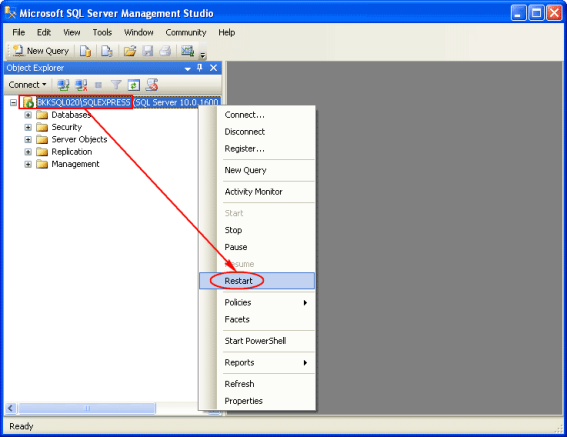
Task: Choose Activity Monitor in the context menu
Action: click(x=257, y=192)
